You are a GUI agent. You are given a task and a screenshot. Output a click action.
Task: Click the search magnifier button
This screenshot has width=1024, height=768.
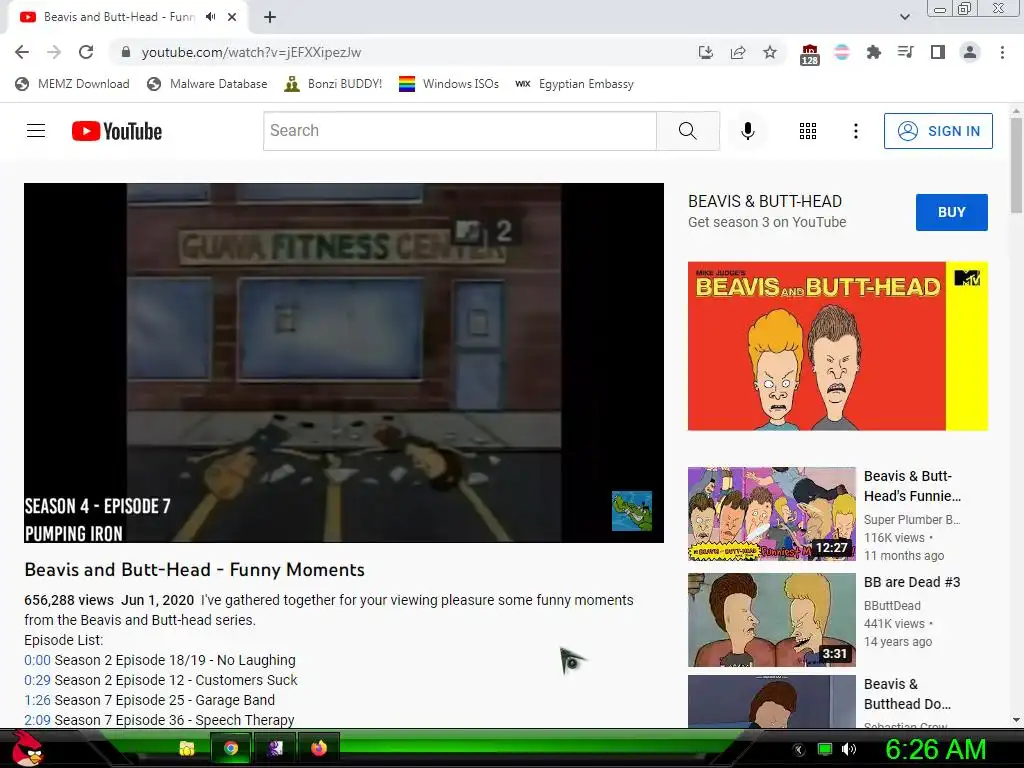[x=688, y=131]
